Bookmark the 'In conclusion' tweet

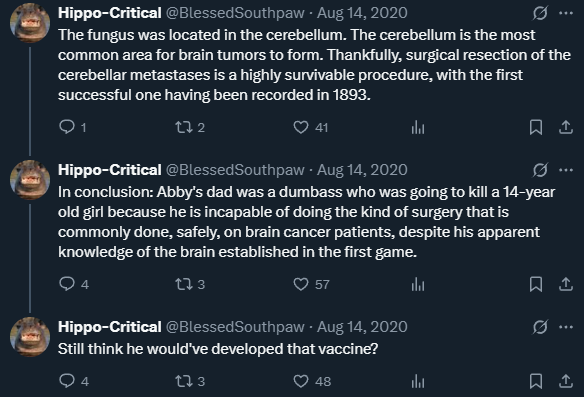(536, 284)
